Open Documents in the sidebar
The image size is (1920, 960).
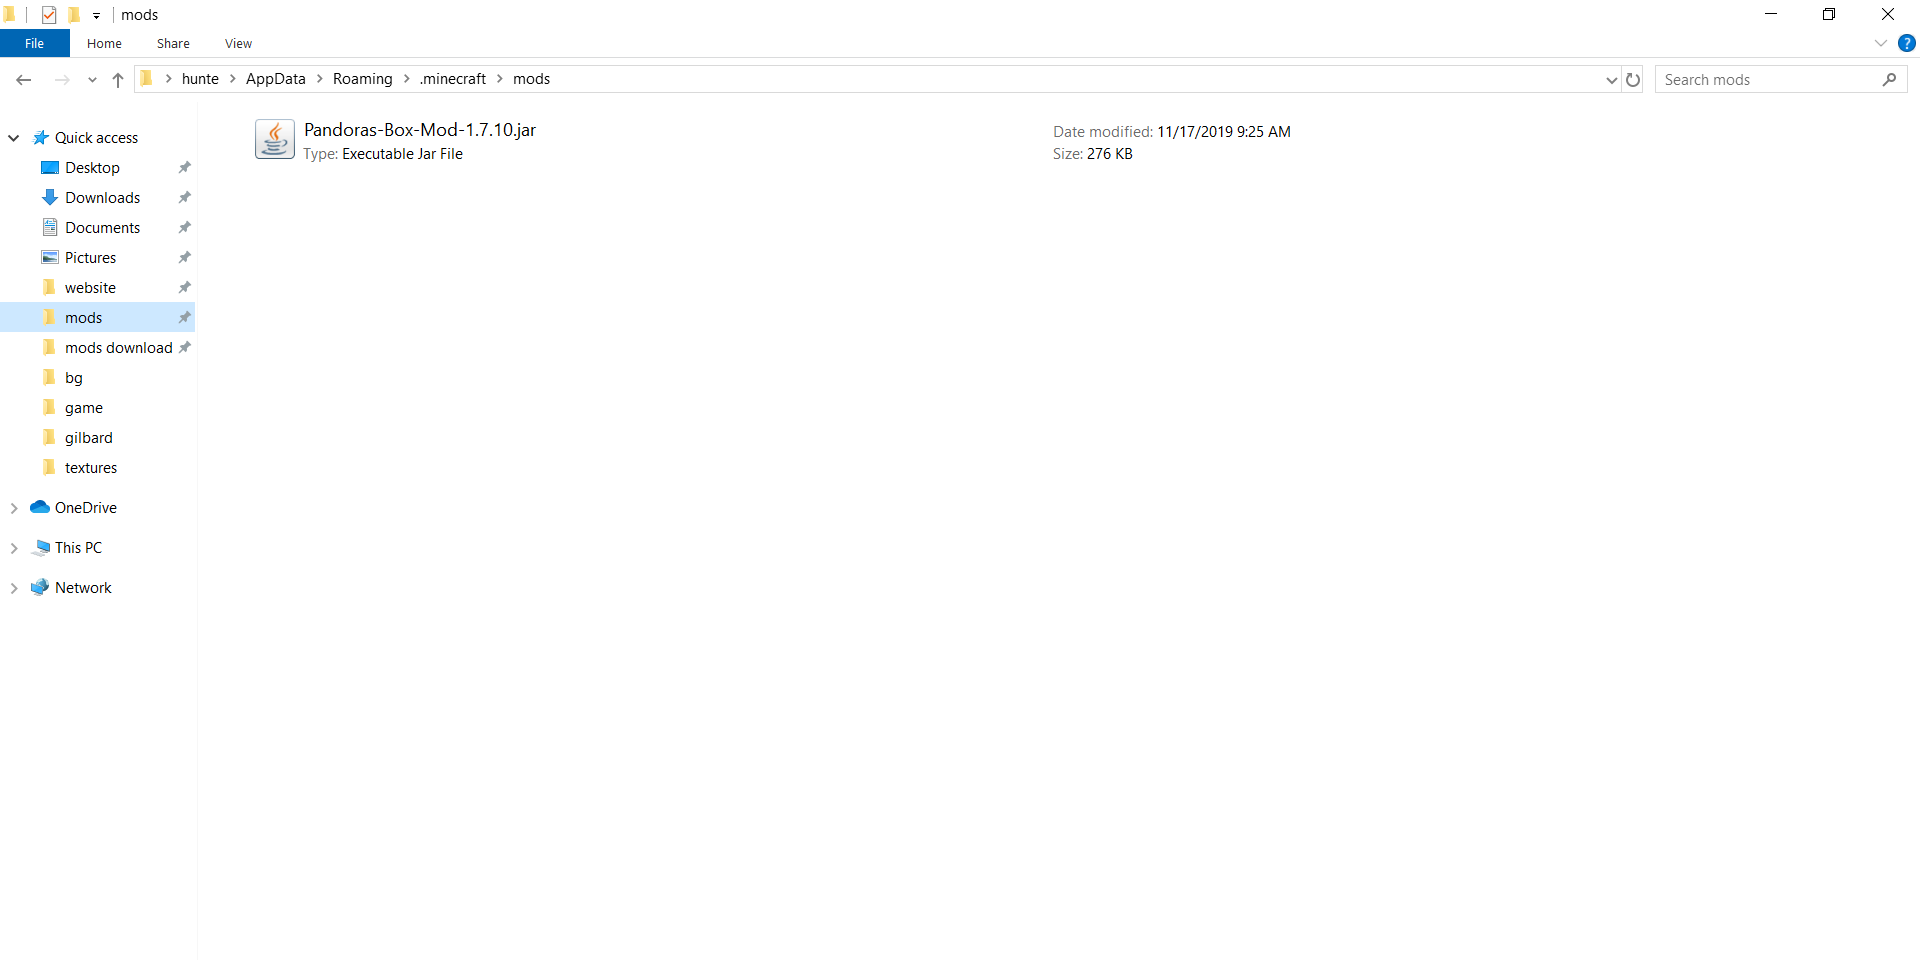click(102, 228)
